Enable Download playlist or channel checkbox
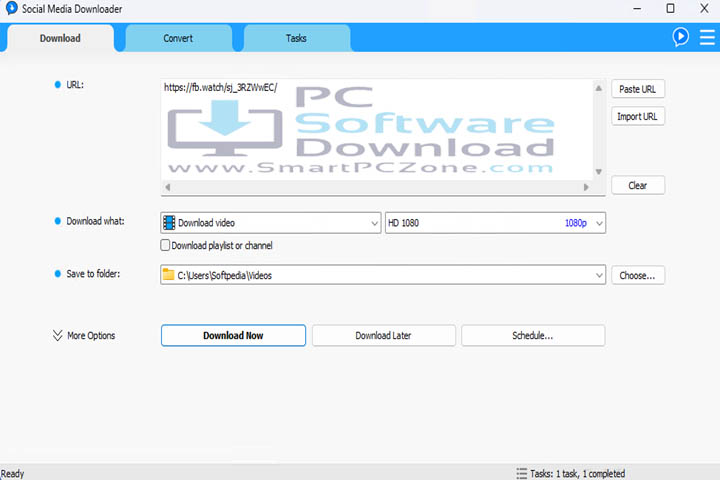The width and height of the screenshot is (720, 480). pyautogui.click(x=165, y=245)
